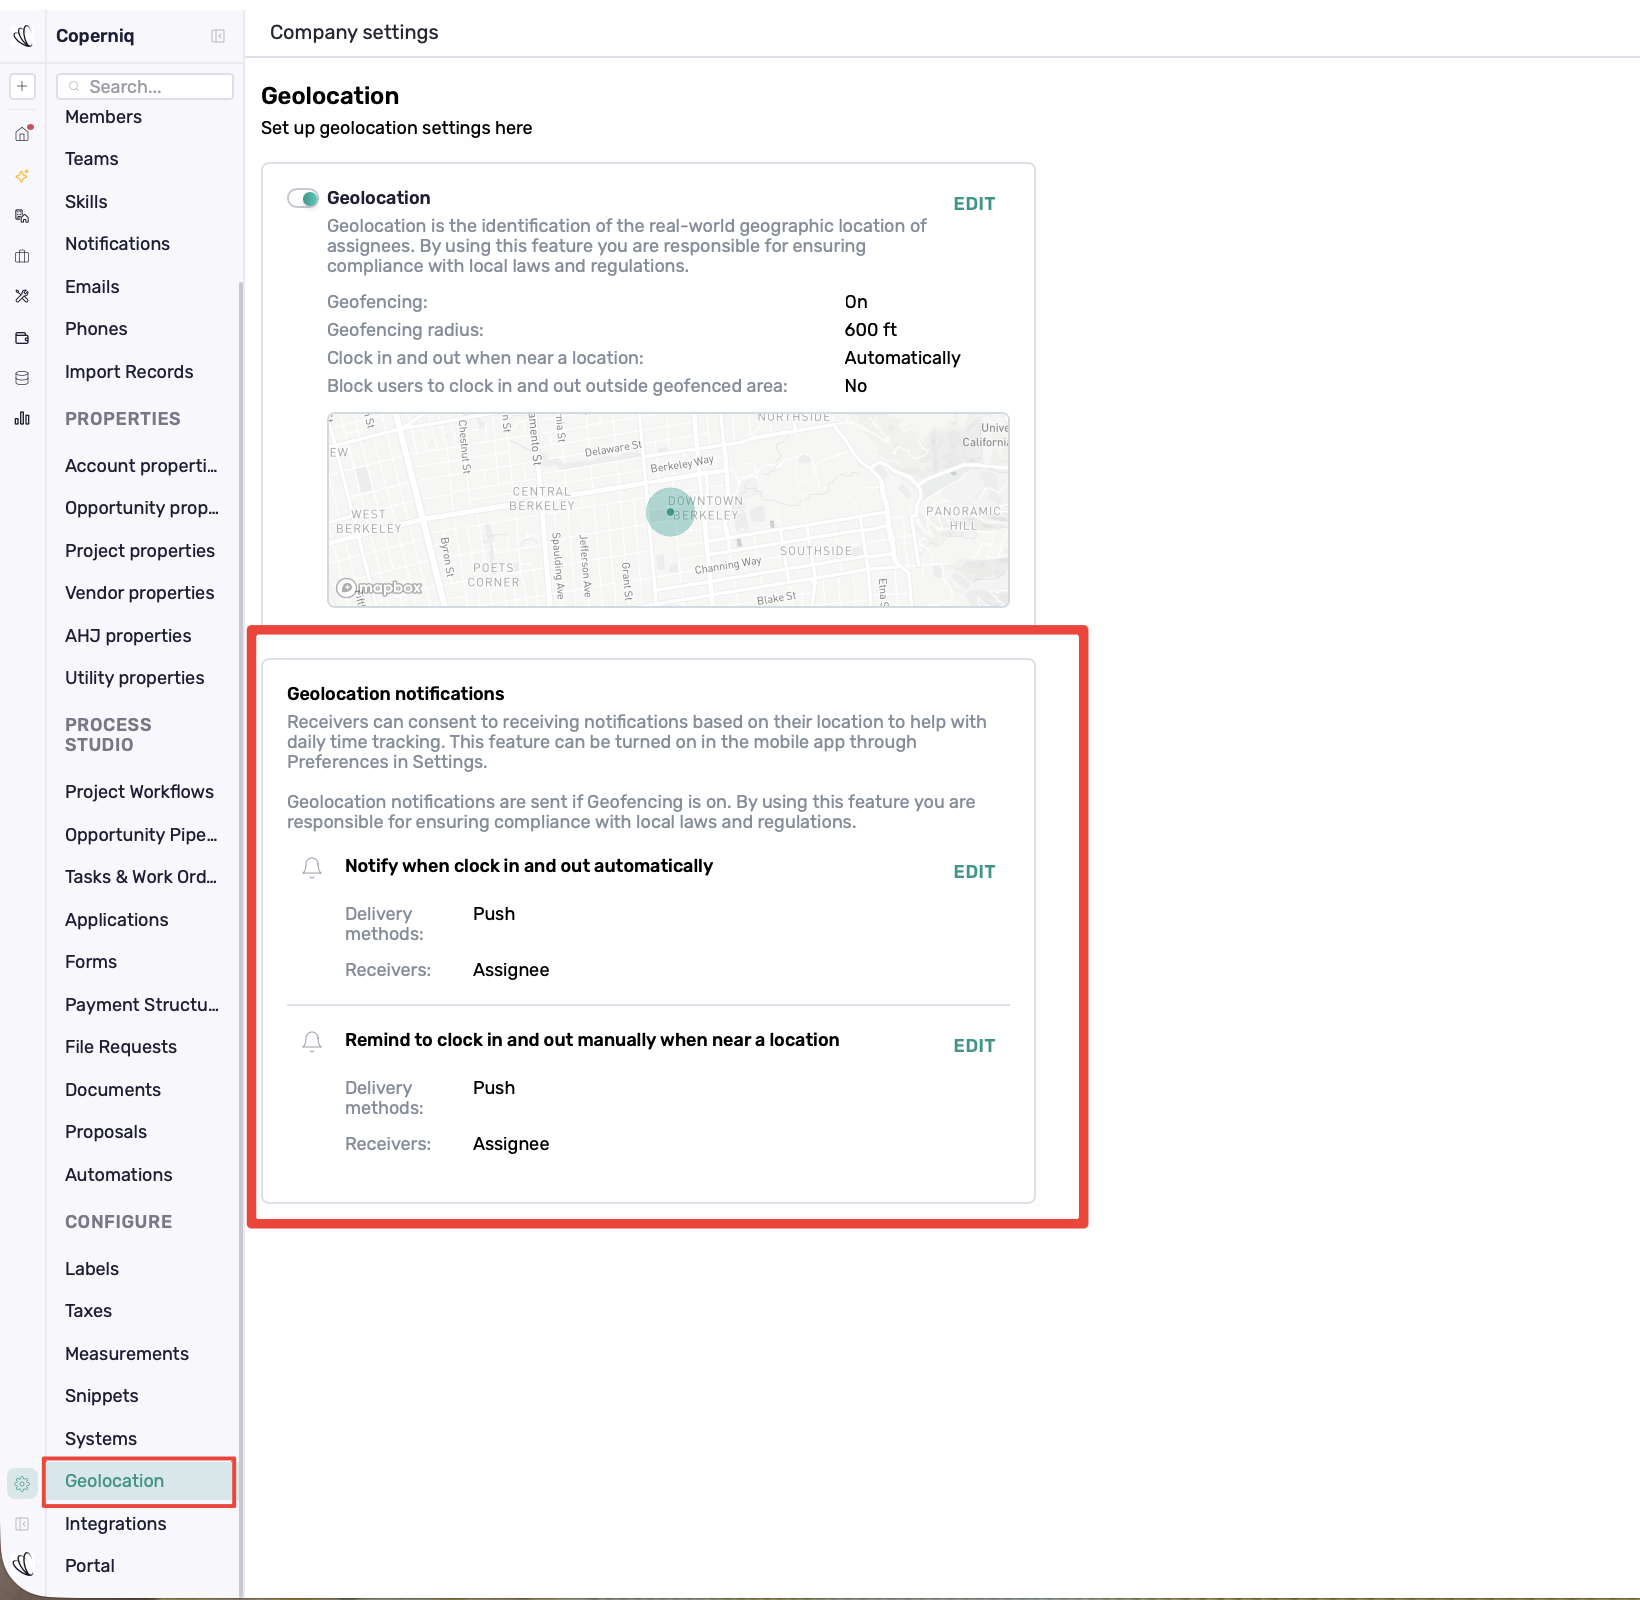Edit Notify when clock in and out automatically
1640x1600 pixels.
(974, 872)
